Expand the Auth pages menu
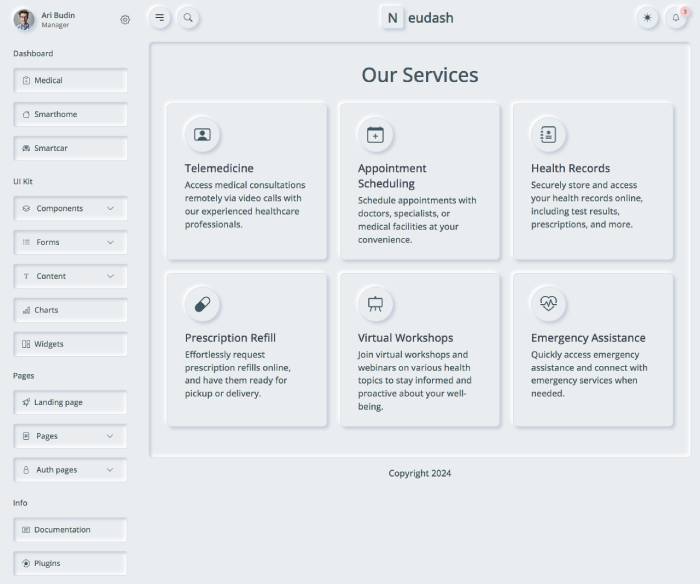Screen dimensions: 700x584 tap(71, 470)
